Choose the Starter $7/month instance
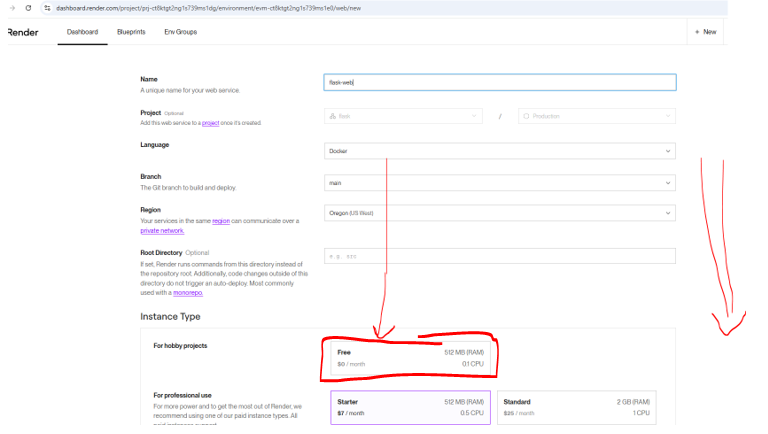 click(x=410, y=406)
